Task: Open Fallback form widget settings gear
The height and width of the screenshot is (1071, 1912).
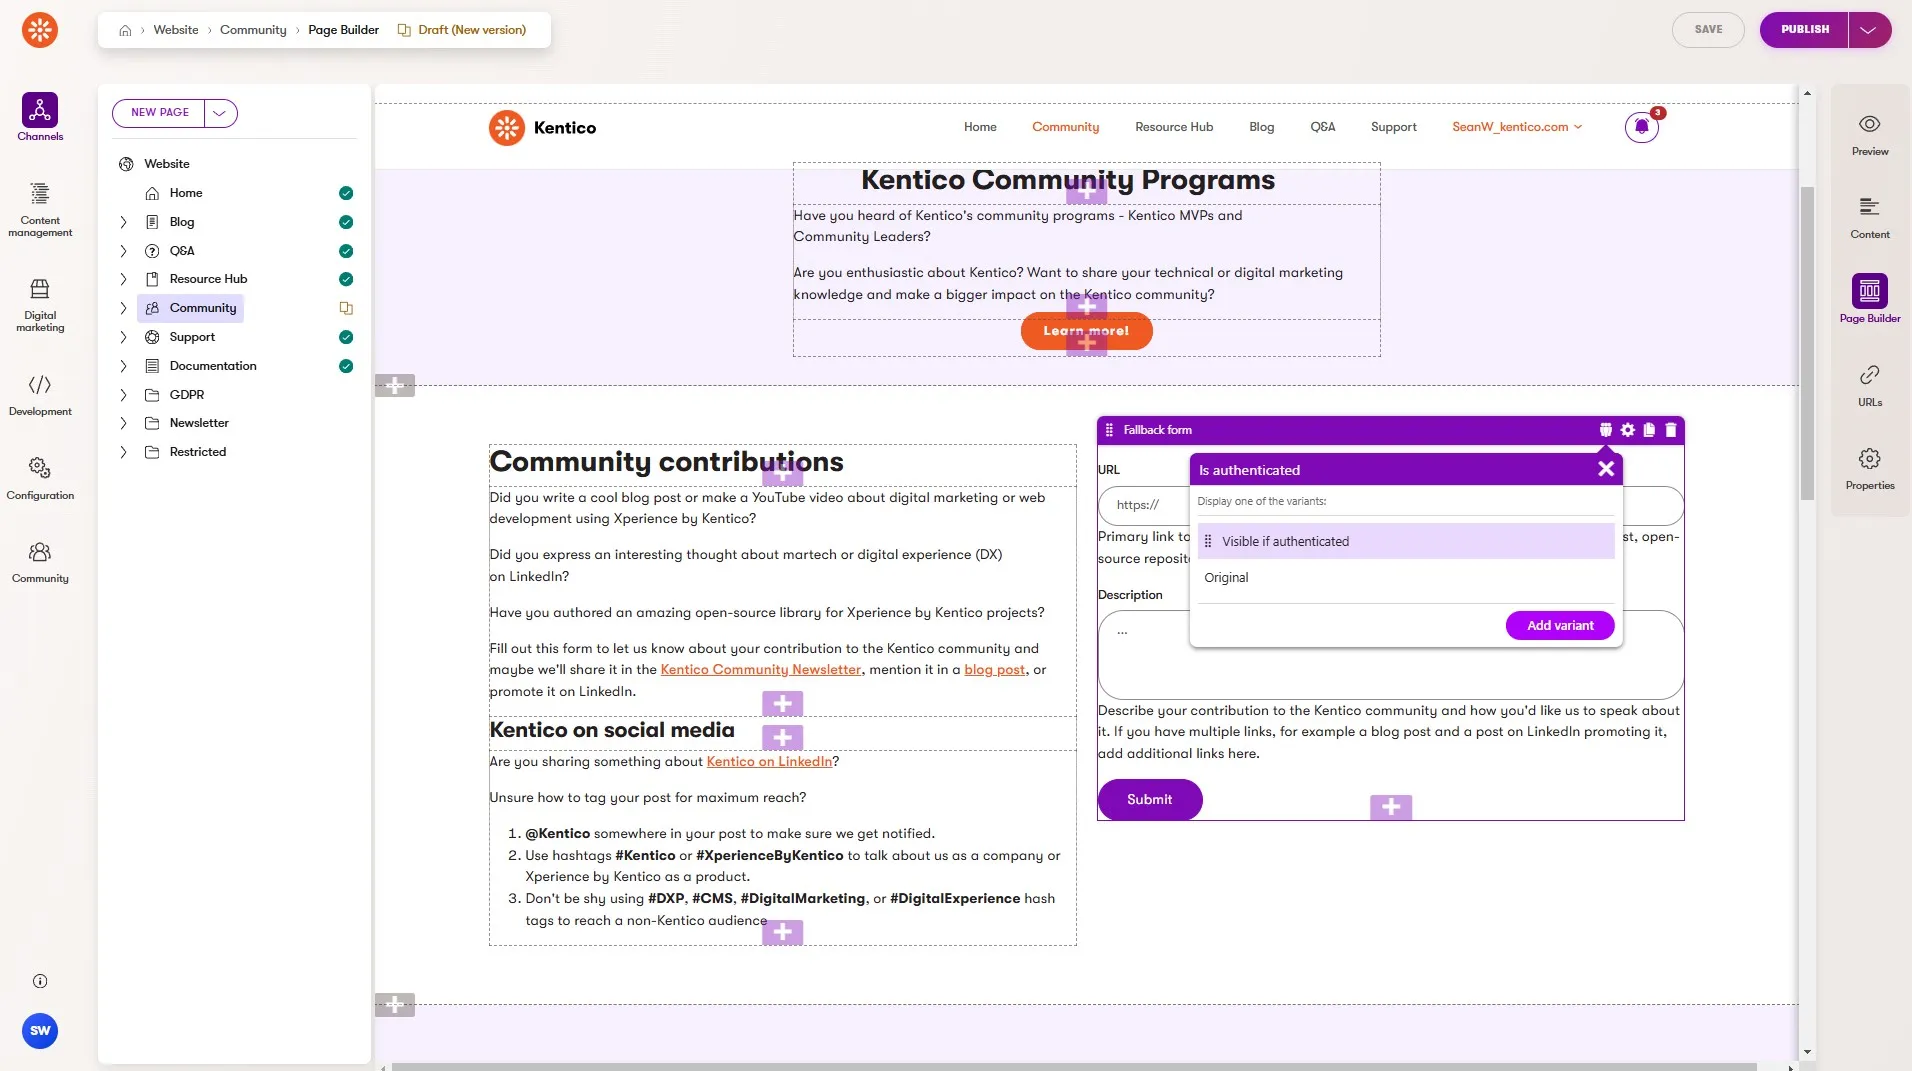Action: click(x=1628, y=430)
